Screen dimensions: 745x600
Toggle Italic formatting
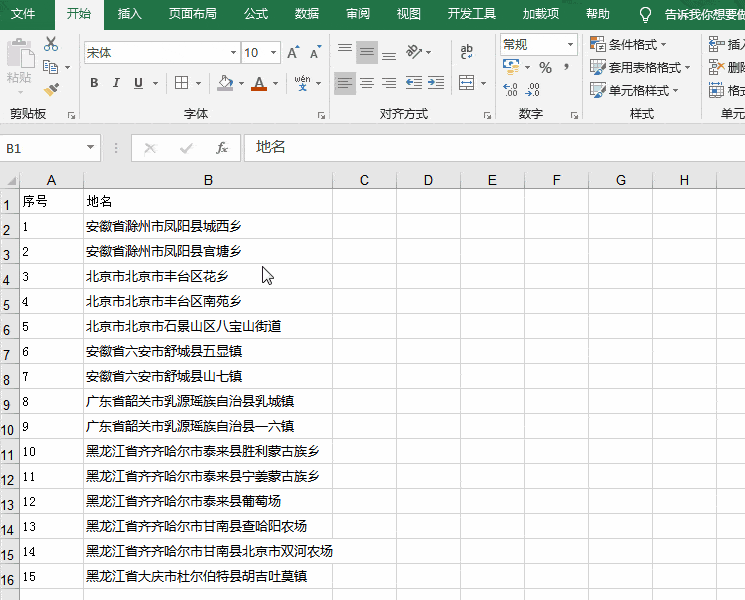[x=116, y=83]
